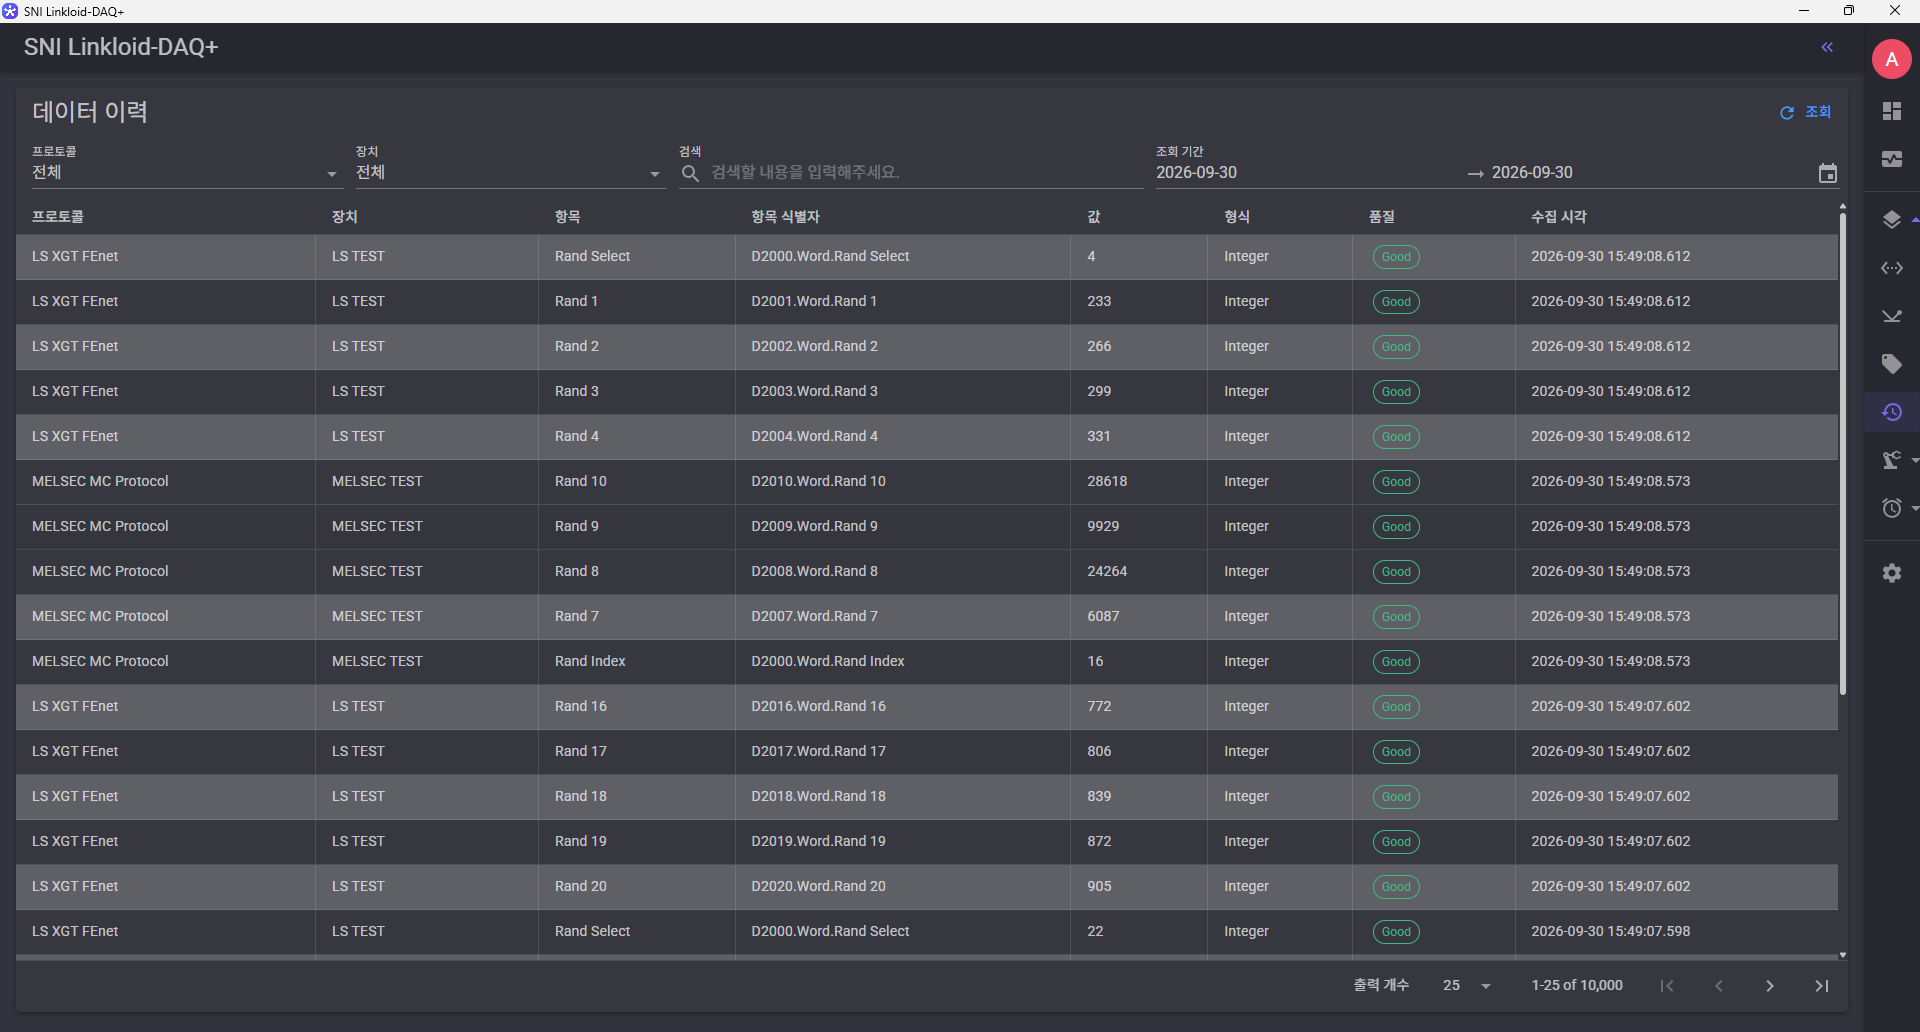Open the alarm clock icon in sidebar
Screen dimensions: 1920x1032
coord(1891,508)
